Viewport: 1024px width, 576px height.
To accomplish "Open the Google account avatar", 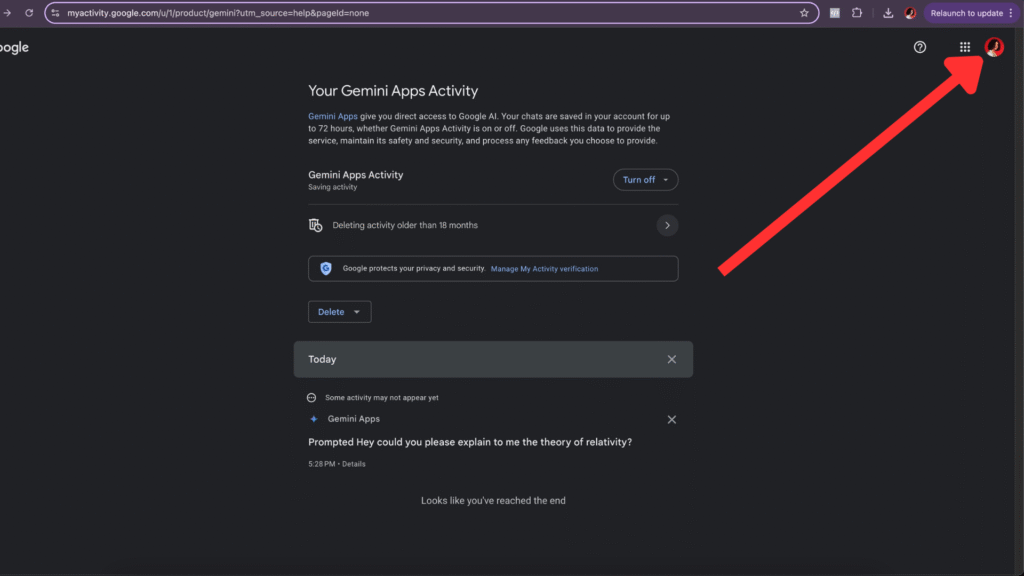I will point(994,47).
